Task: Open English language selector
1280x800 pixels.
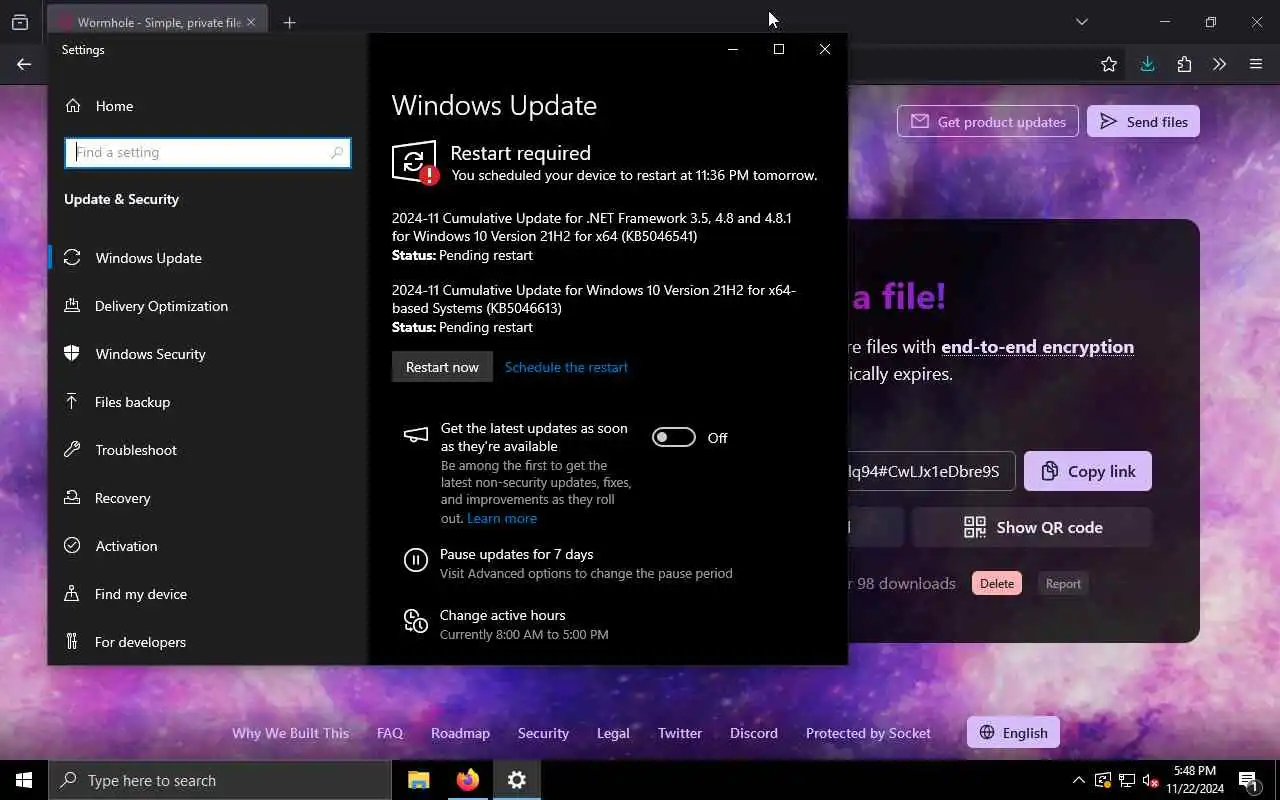Action: tap(1013, 733)
